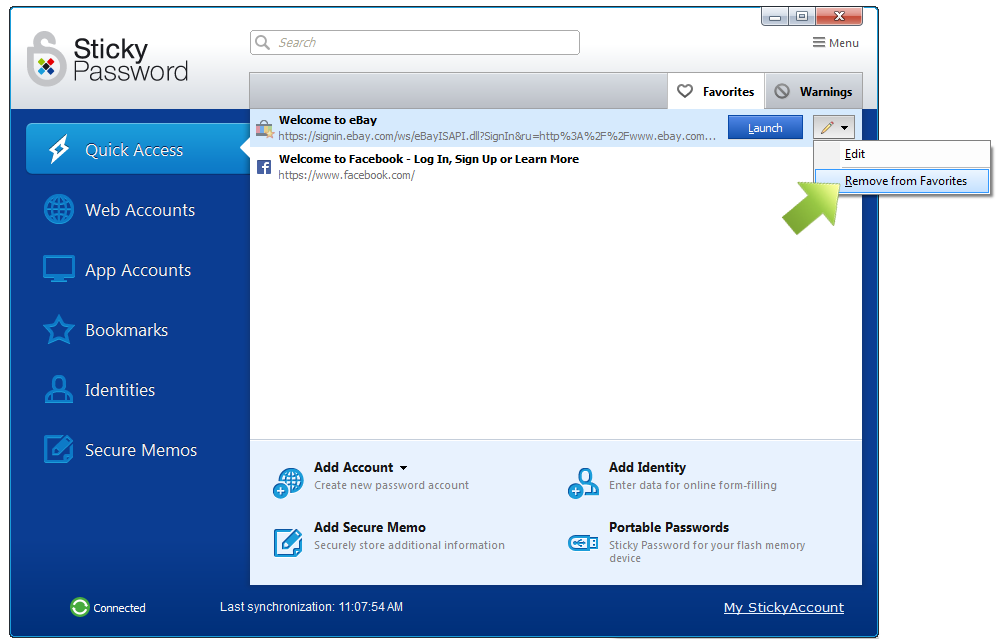Click the Identities person icon
Screen dimensions: 1008x639
(58, 390)
